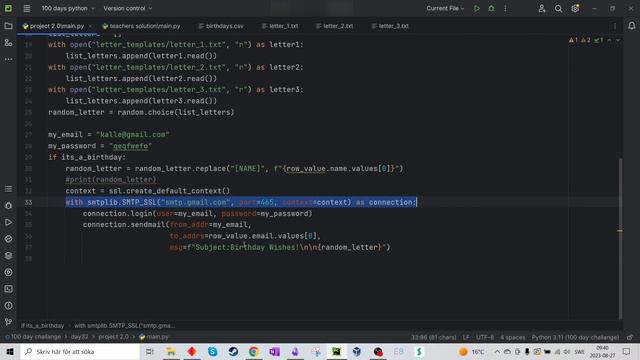Open the Structure tool window icon
This screenshot has height=360, width=640.
(x=8, y=42)
